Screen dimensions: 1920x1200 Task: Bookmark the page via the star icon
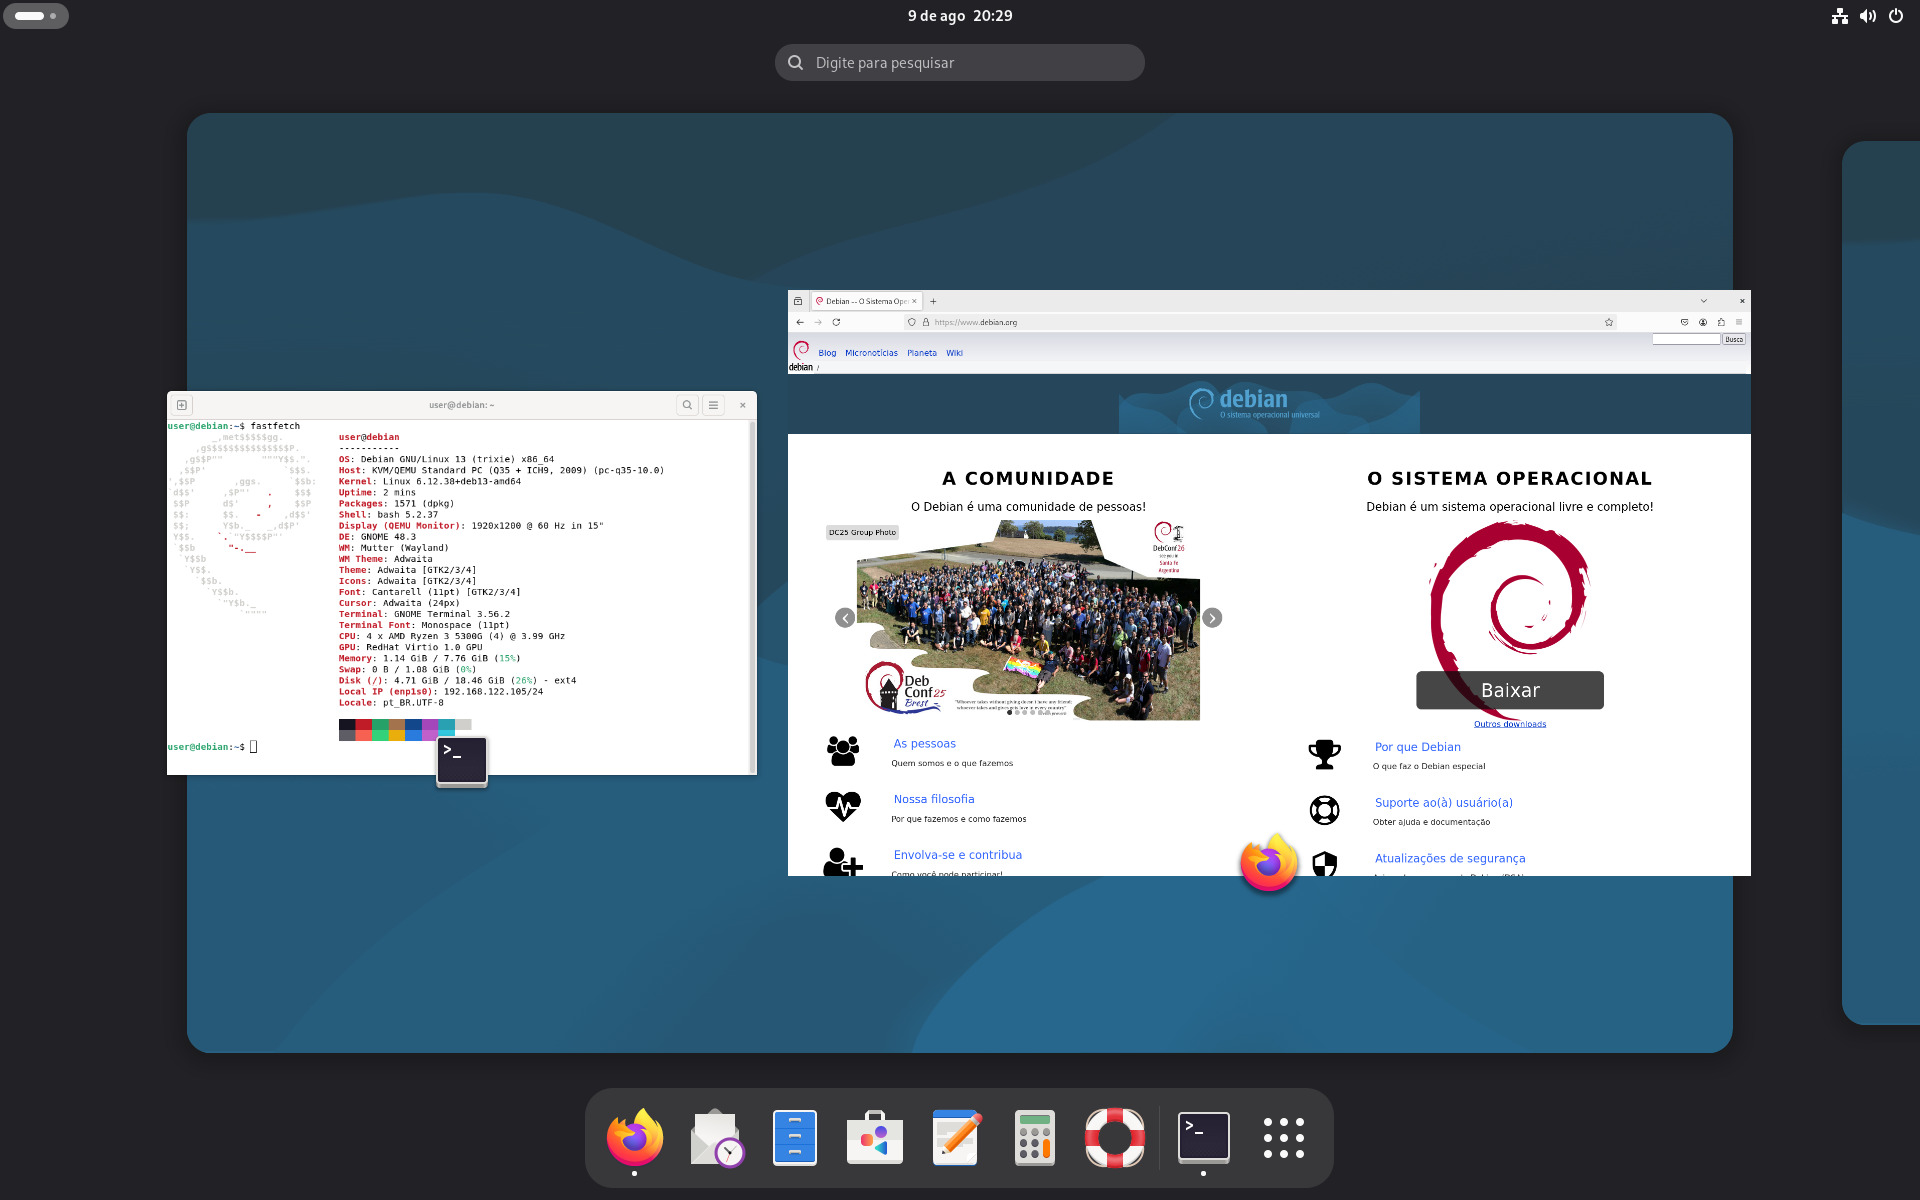tap(1609, 322)
